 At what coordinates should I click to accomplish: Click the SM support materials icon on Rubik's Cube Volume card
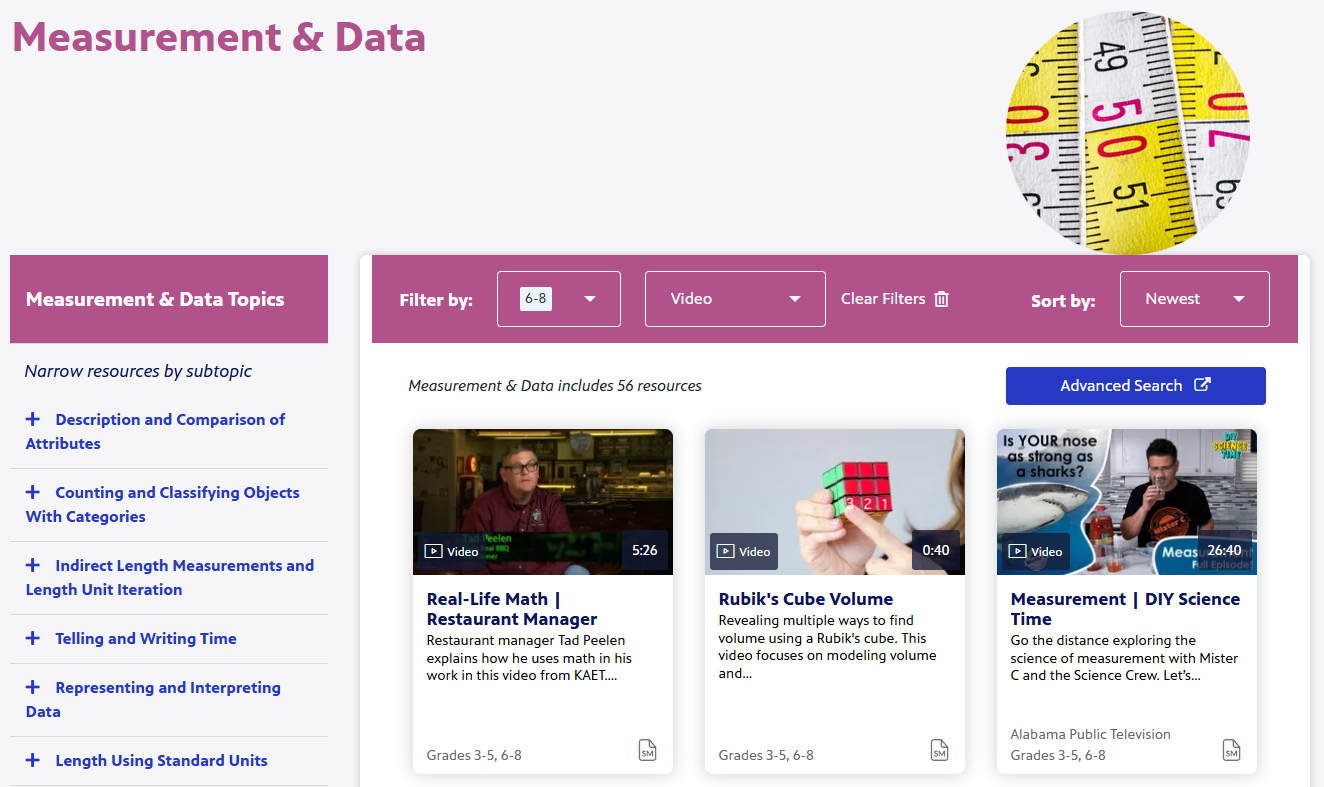coord(939,750)
